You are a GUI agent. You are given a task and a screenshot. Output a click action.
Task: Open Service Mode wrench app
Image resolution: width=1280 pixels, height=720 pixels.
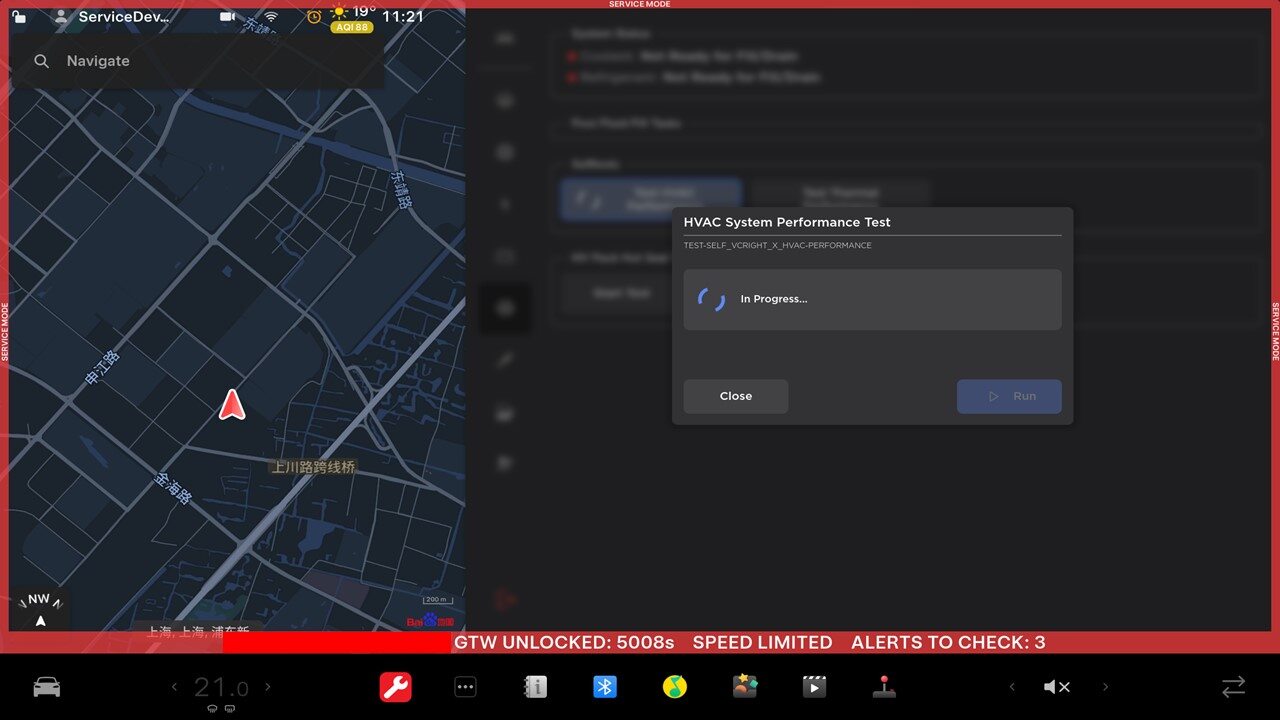click(x=395, y=687)
